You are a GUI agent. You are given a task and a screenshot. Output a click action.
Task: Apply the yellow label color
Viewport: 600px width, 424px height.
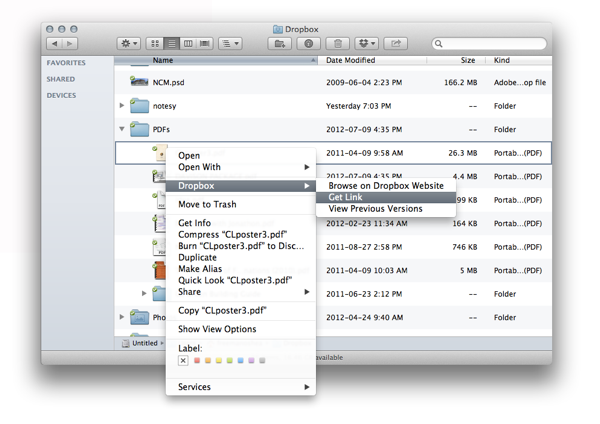coord(218,360)
